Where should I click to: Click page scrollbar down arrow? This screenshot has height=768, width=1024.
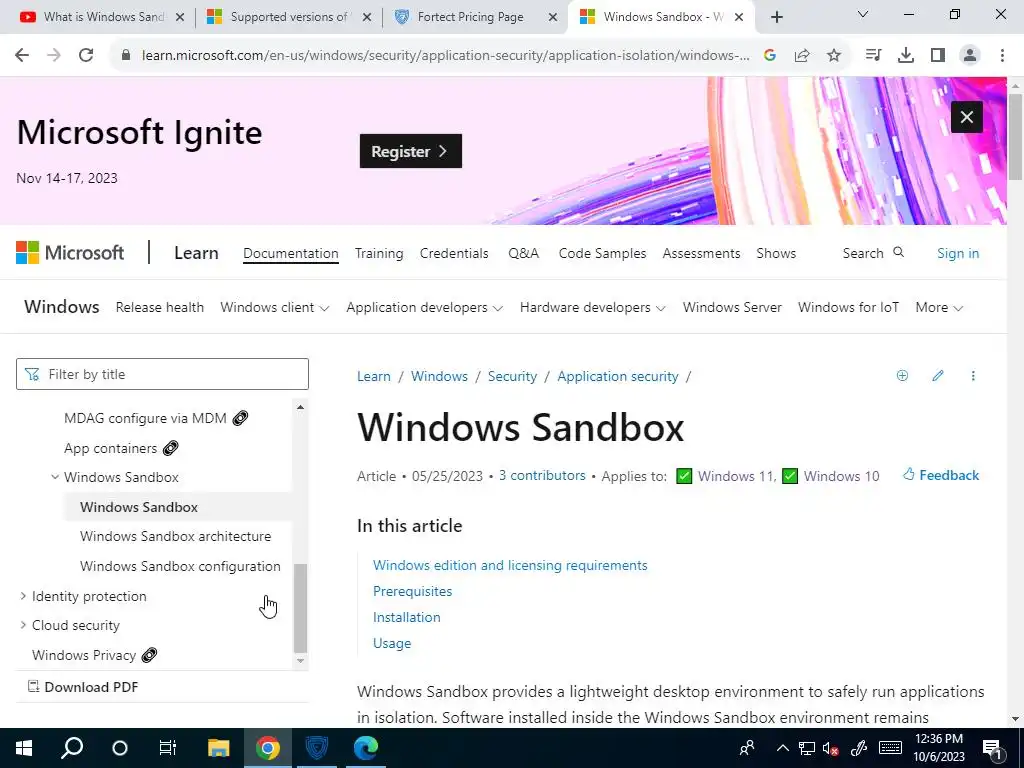pos(1015,719)
